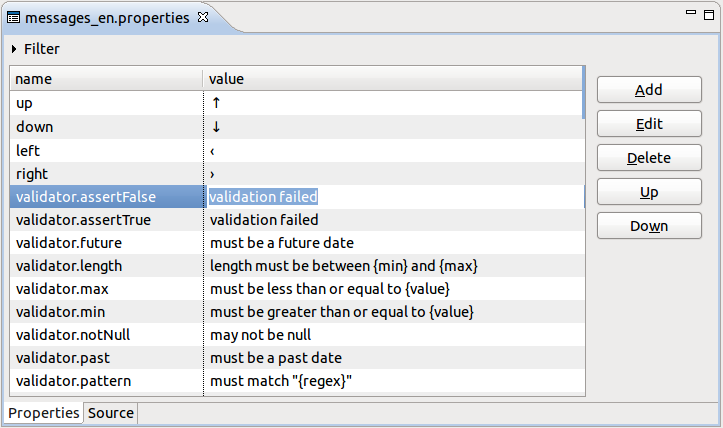Maximize the editor pane
This screenshot has height=428, width=723.
709,14
